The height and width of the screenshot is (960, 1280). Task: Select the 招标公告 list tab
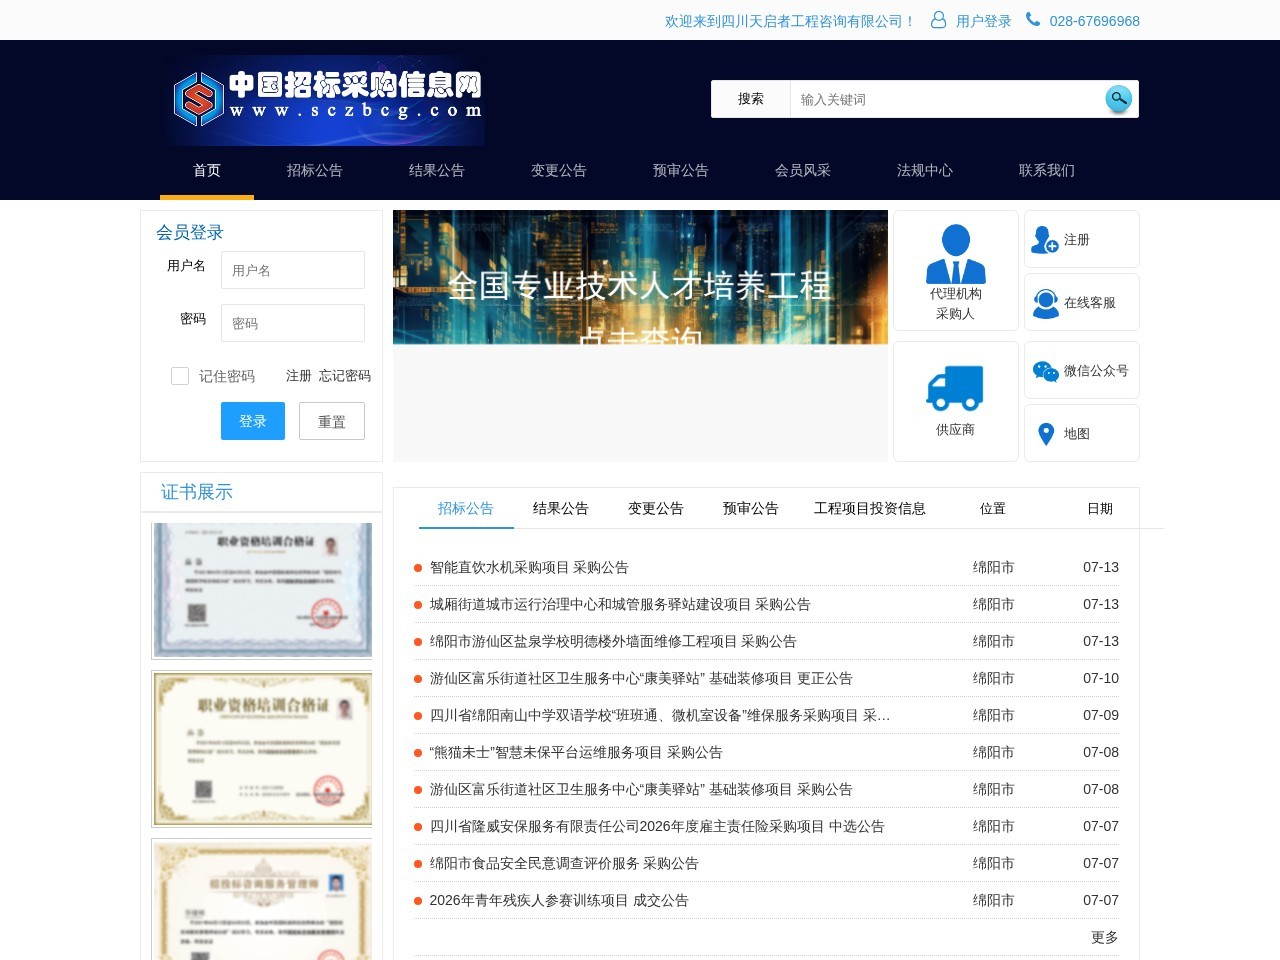click(x=466, y=508)
